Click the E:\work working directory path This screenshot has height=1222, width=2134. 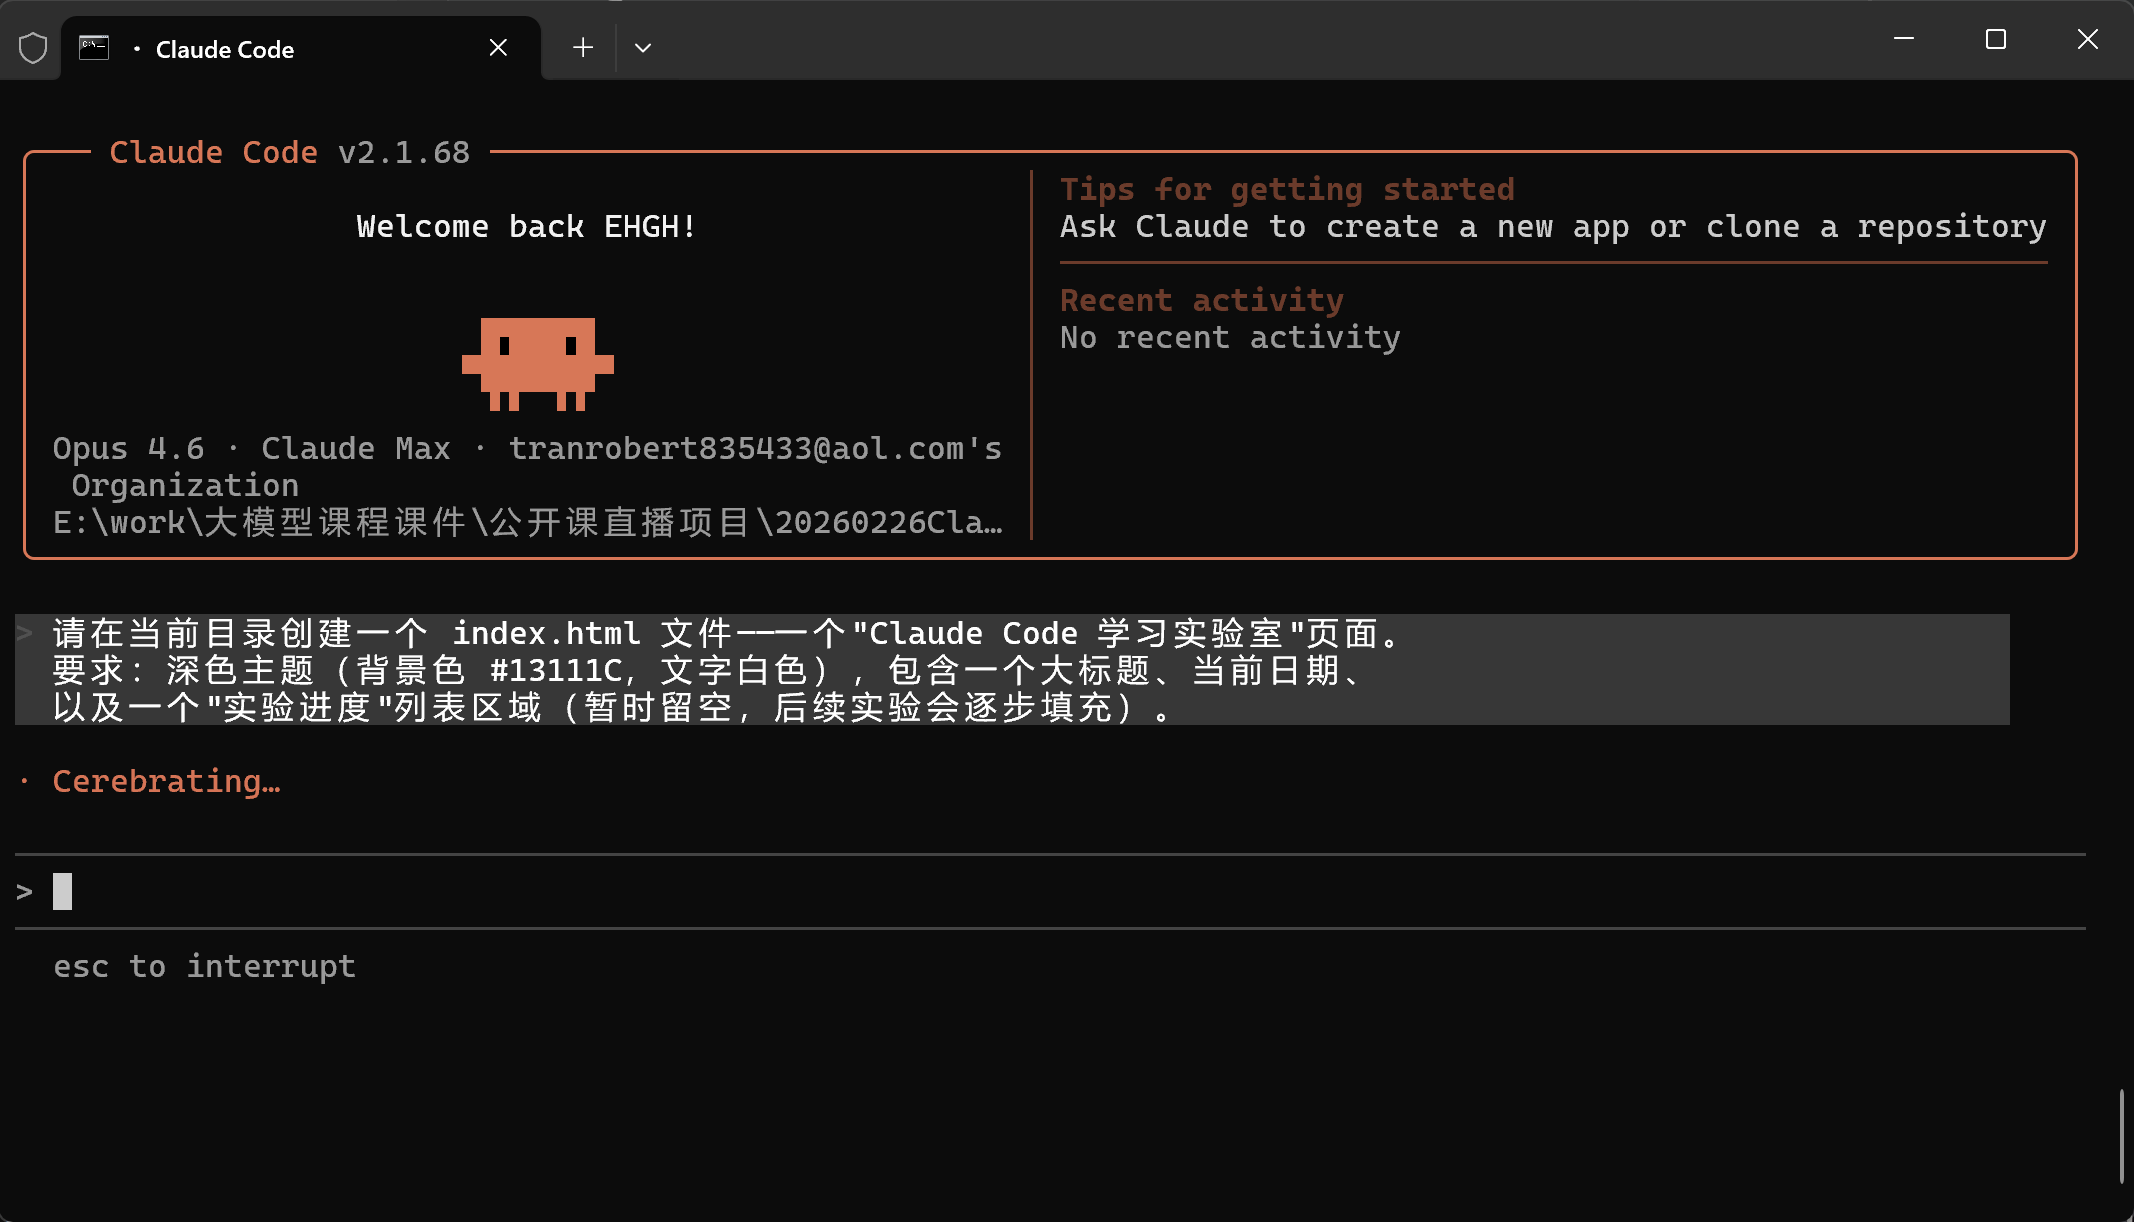[x=527, y=523]
